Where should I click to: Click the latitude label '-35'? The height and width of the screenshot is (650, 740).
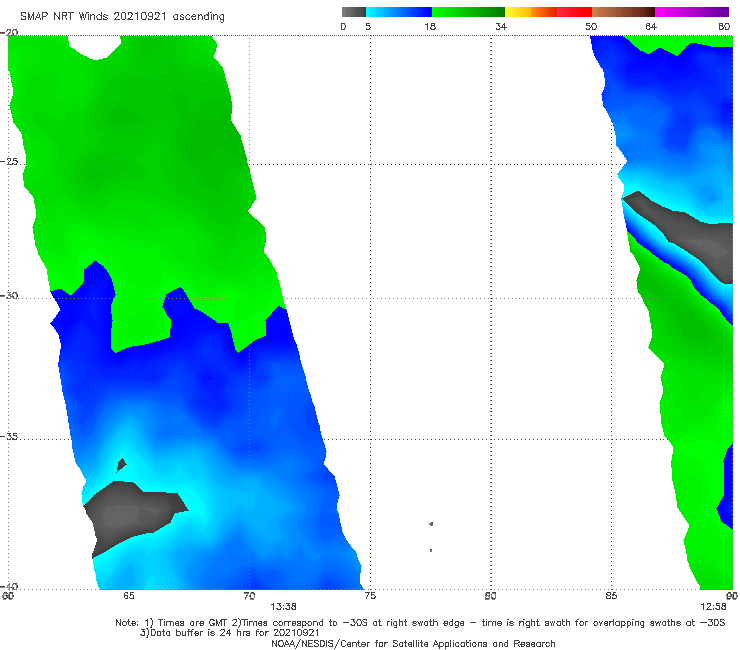click(9, 437)
